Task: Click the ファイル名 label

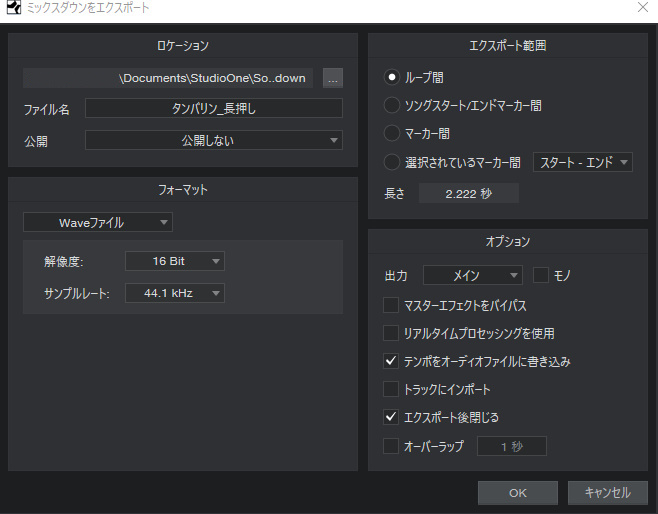Action: (x=47, y=110)
